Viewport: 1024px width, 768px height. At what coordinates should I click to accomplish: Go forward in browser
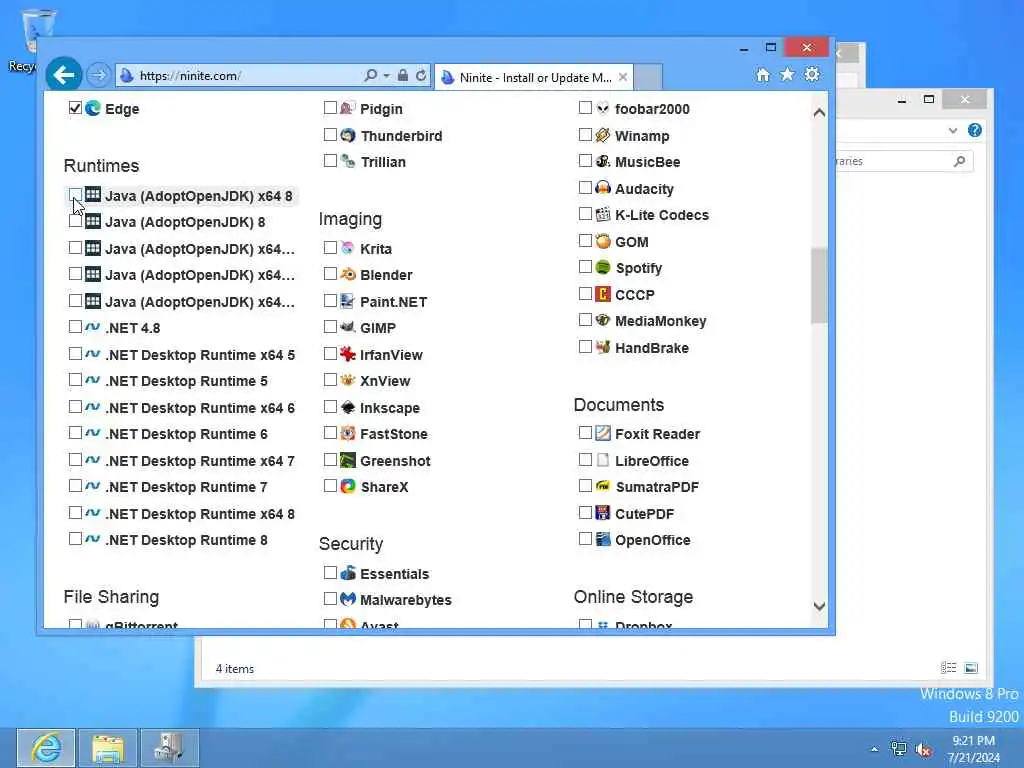click(x=99, y=75)
